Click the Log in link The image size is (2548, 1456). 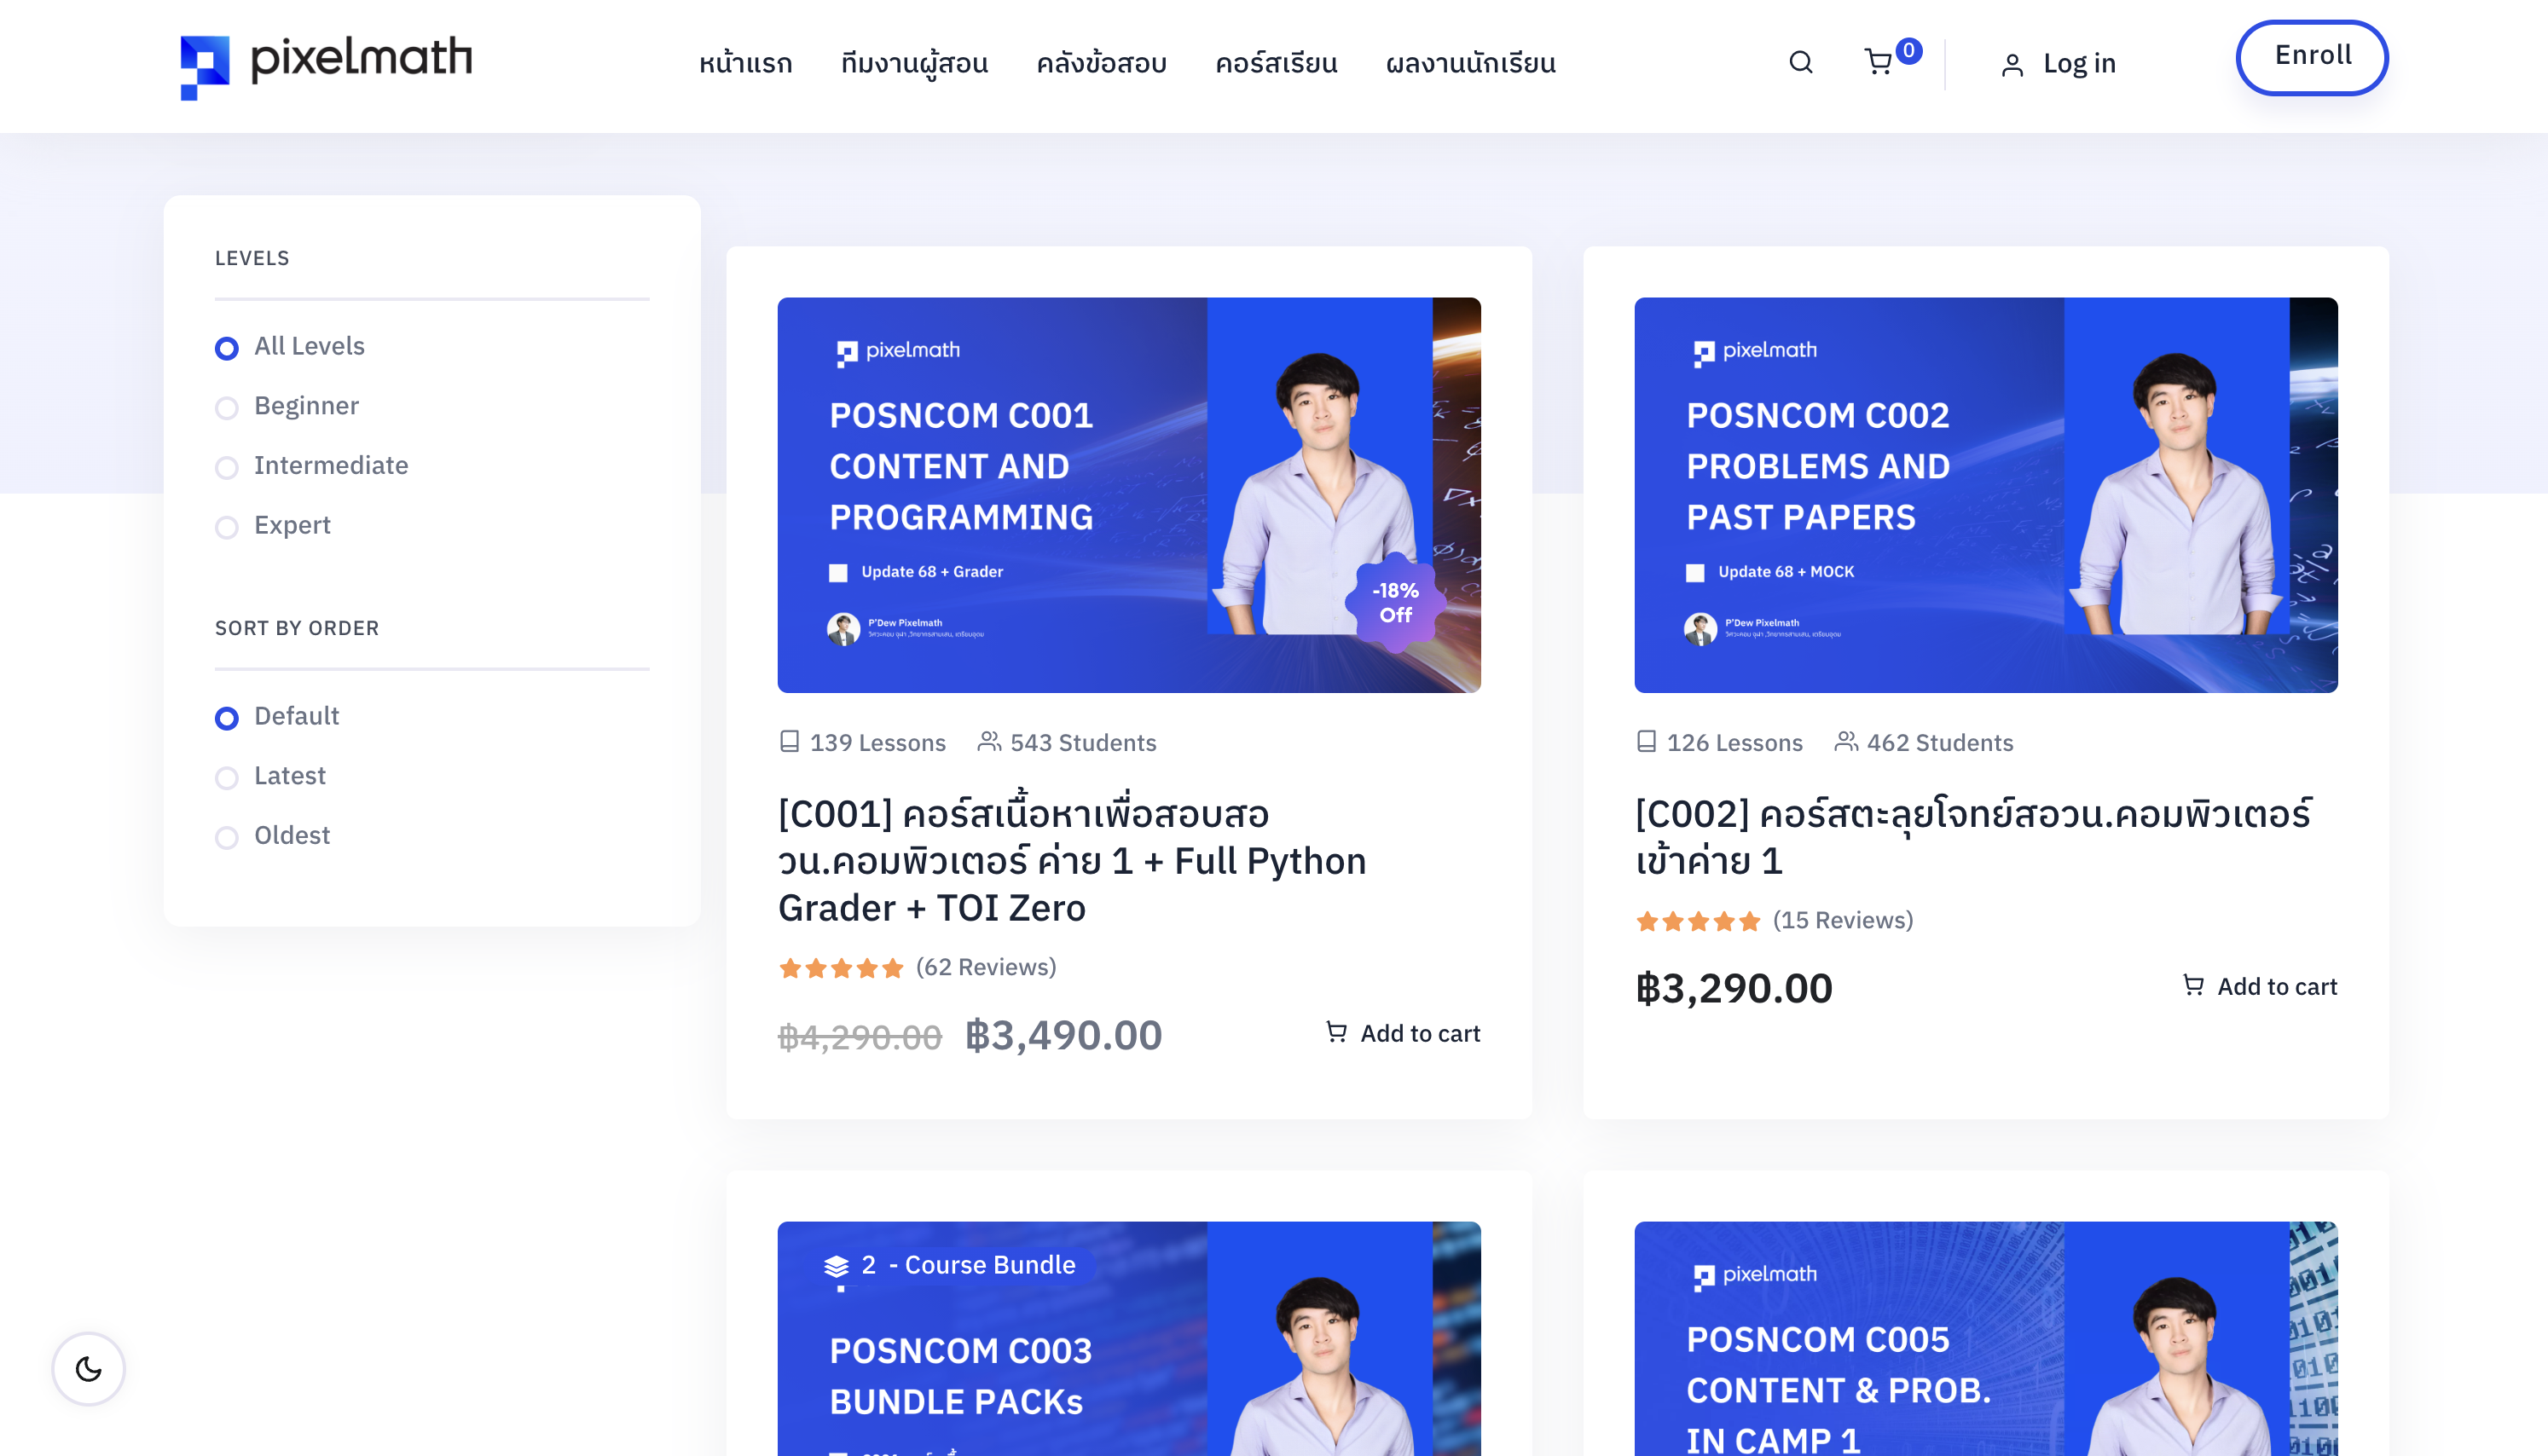[2079, 64]
